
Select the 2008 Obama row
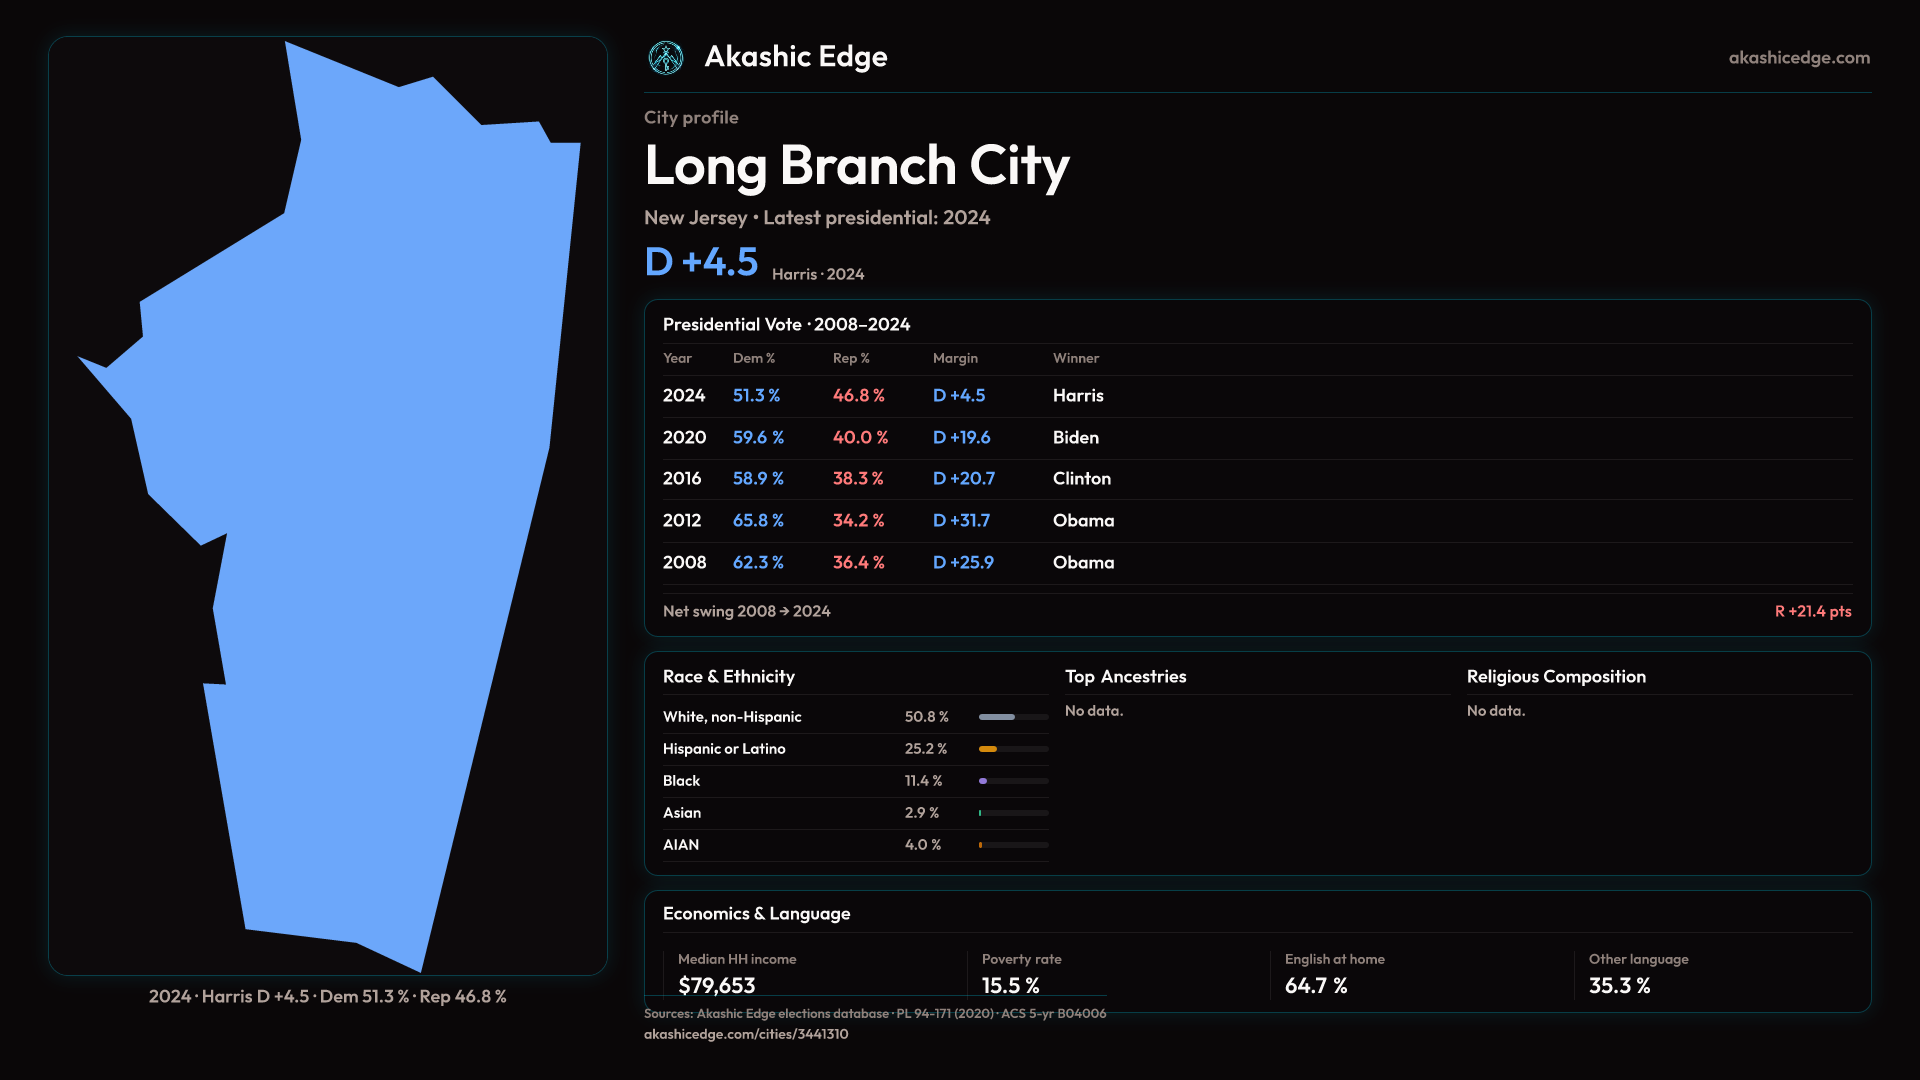point(1083,563)
